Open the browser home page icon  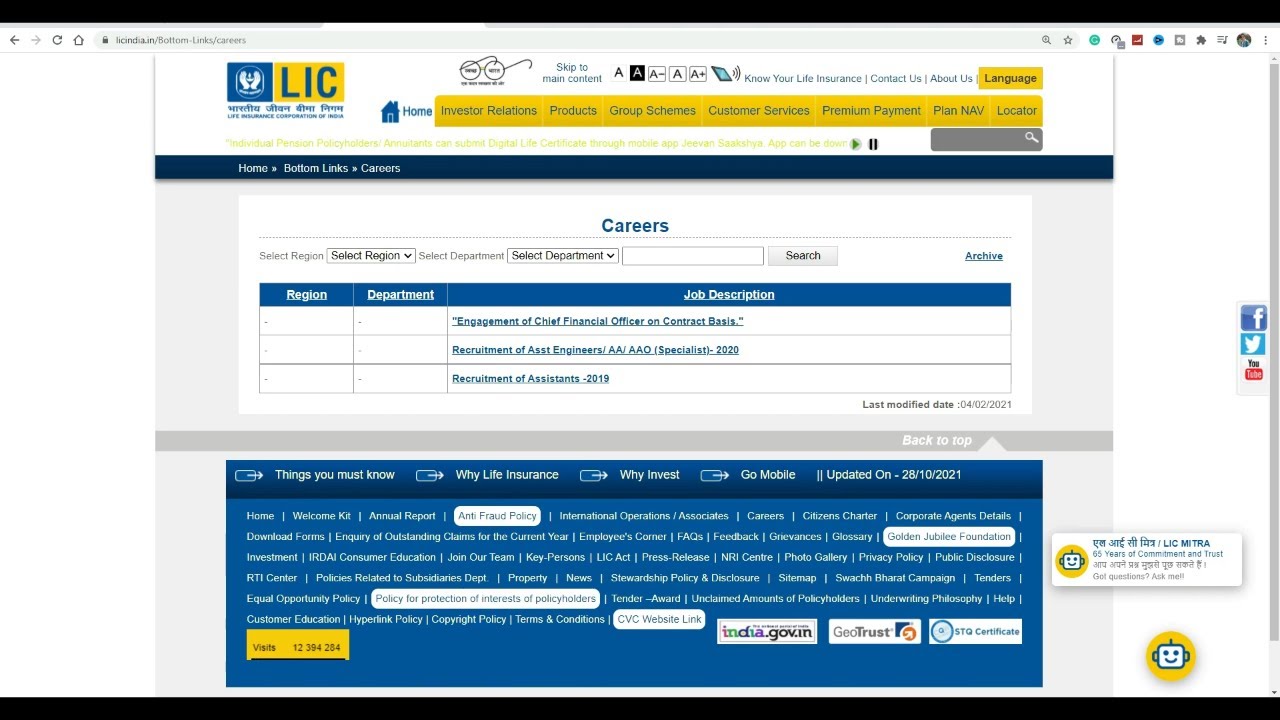click(79, 40)
